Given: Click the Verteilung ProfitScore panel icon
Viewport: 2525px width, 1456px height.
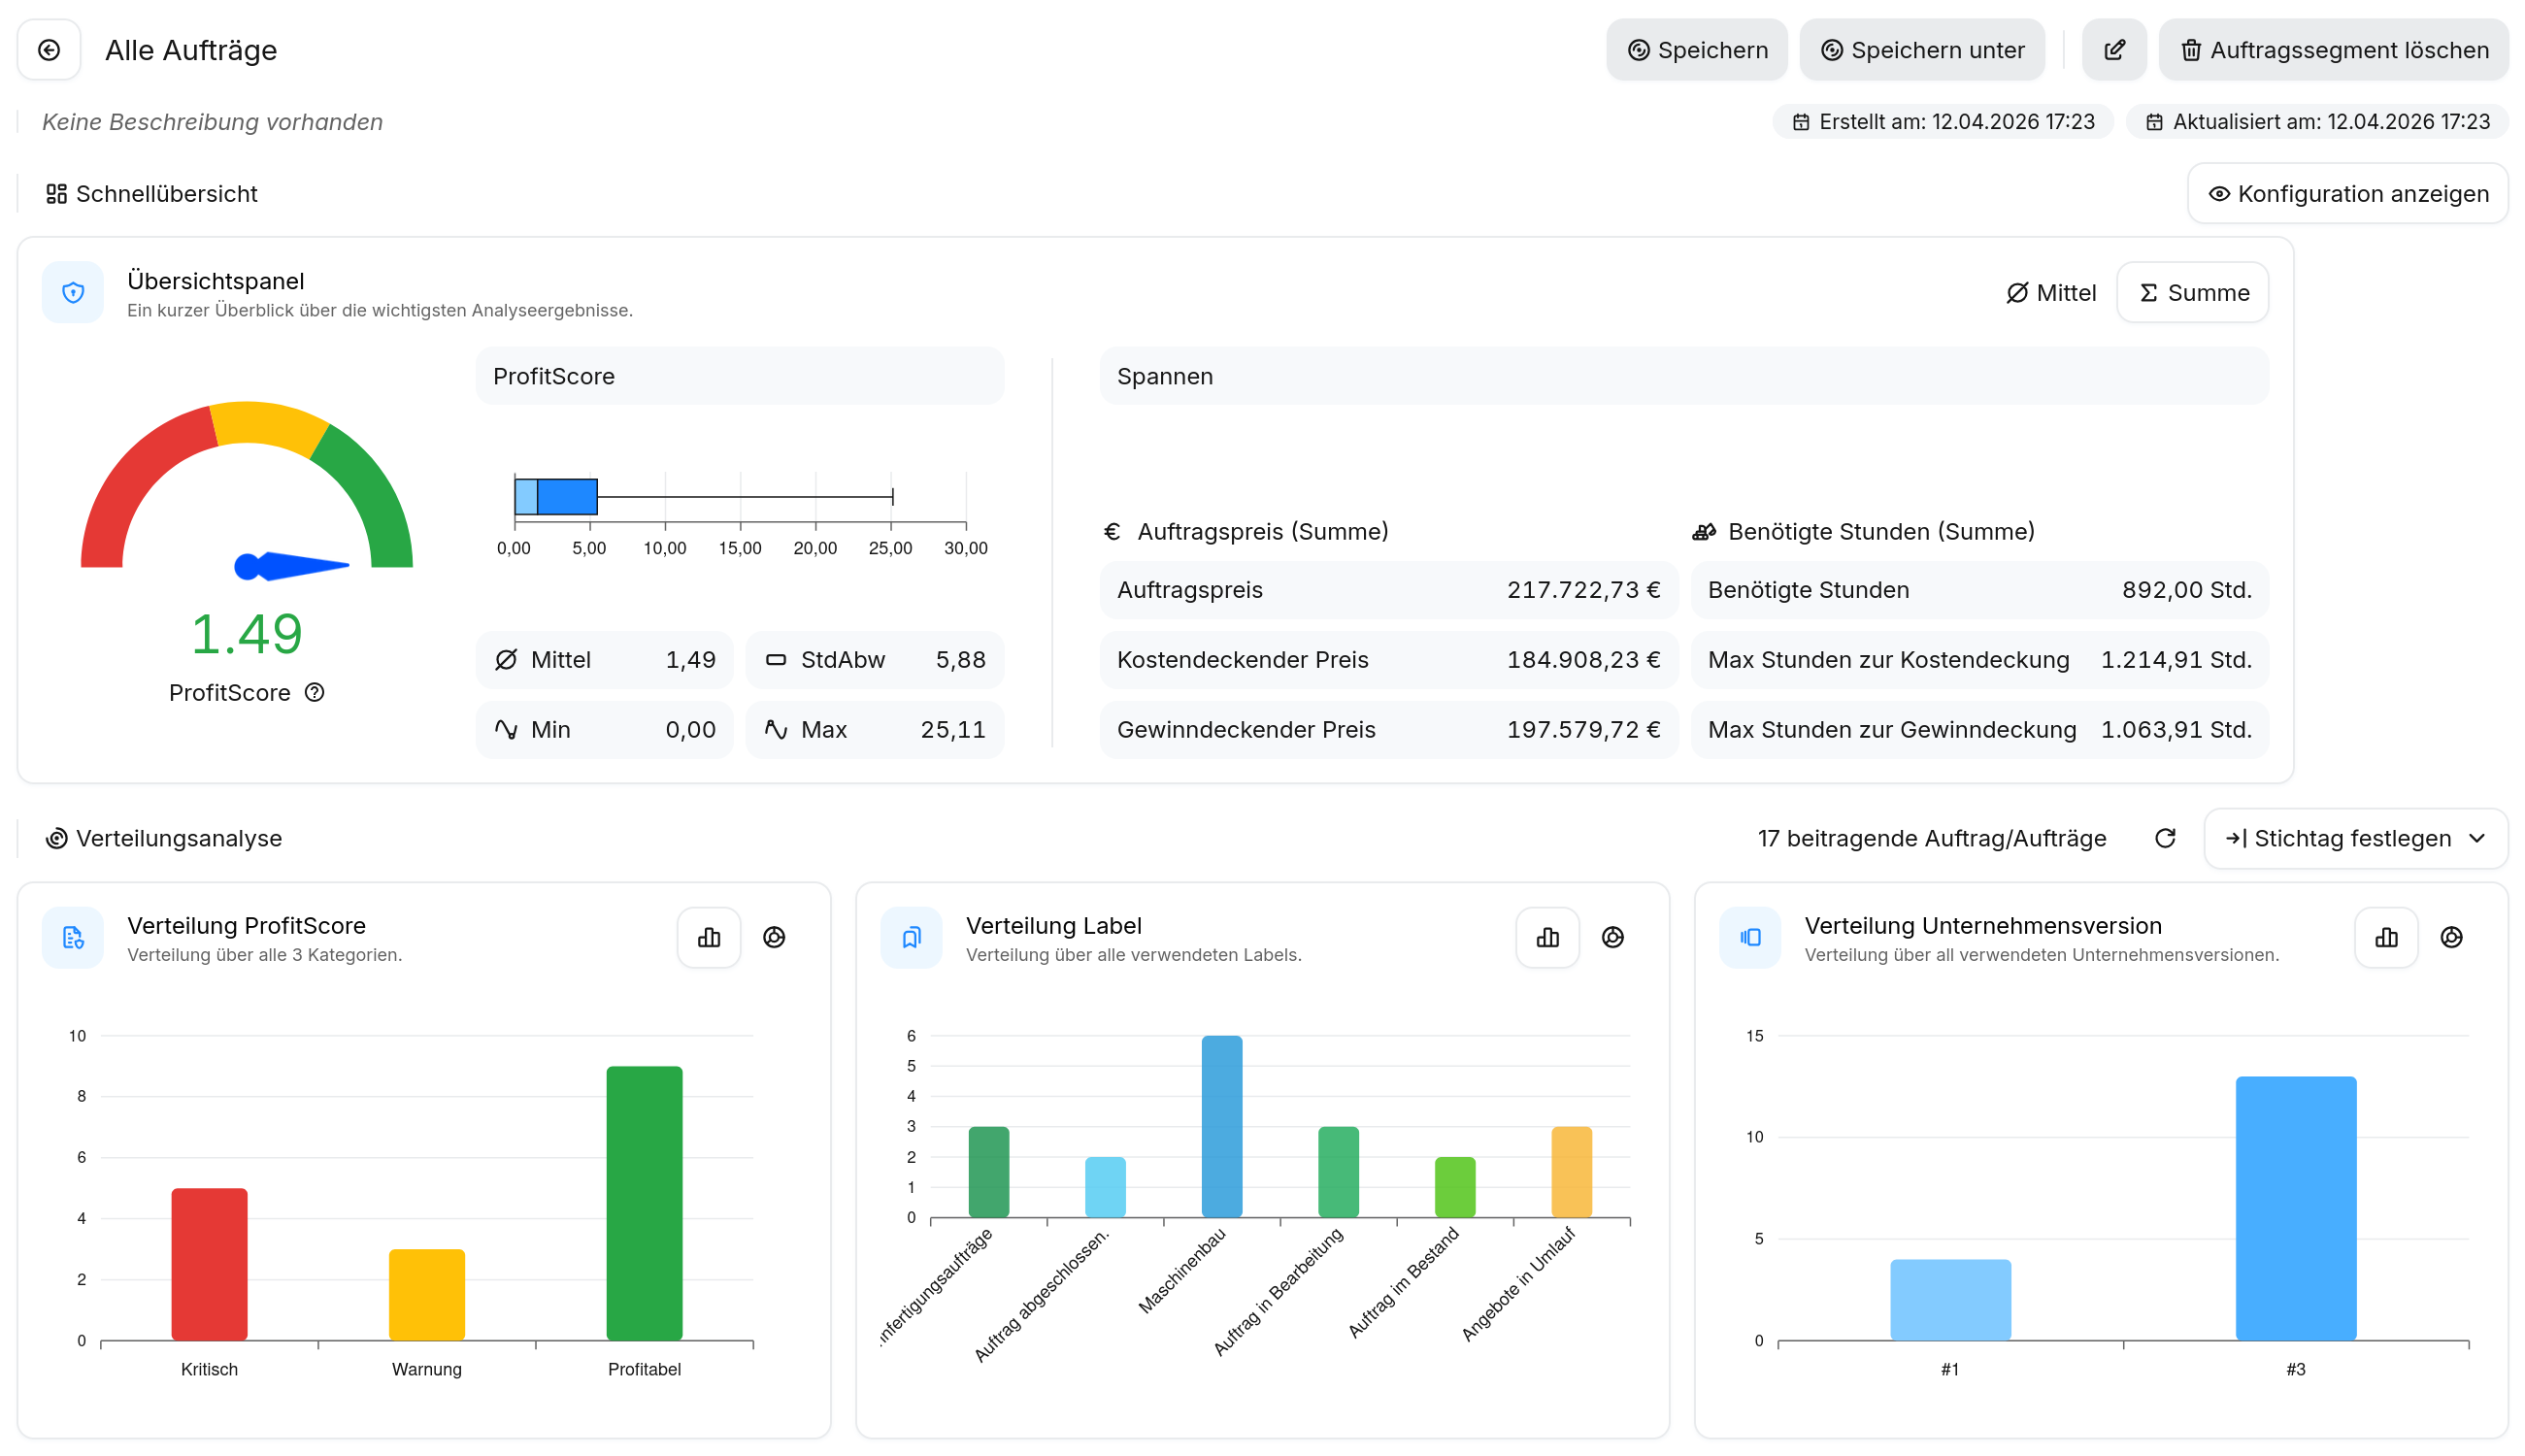Looking at the screenshot, I should coord(73,937).
